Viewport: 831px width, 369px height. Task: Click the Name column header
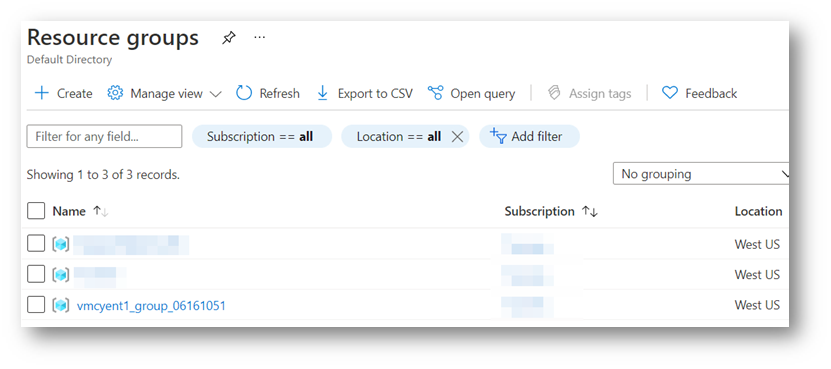pyautogui.click(x=69, y=211)
